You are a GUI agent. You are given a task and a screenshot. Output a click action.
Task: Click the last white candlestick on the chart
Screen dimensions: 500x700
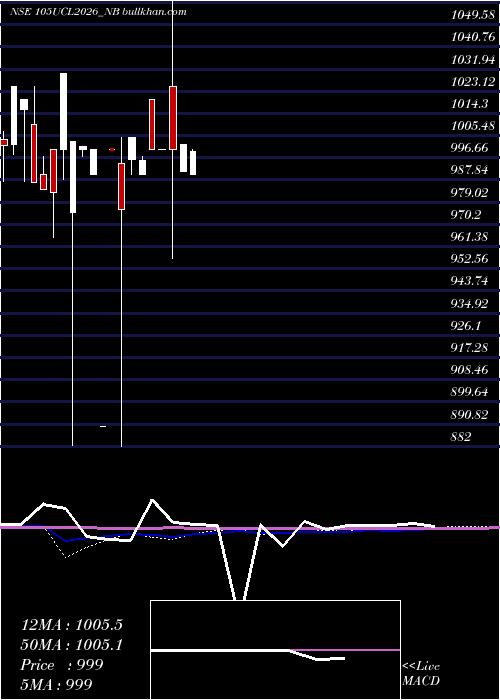click(193, 162)
